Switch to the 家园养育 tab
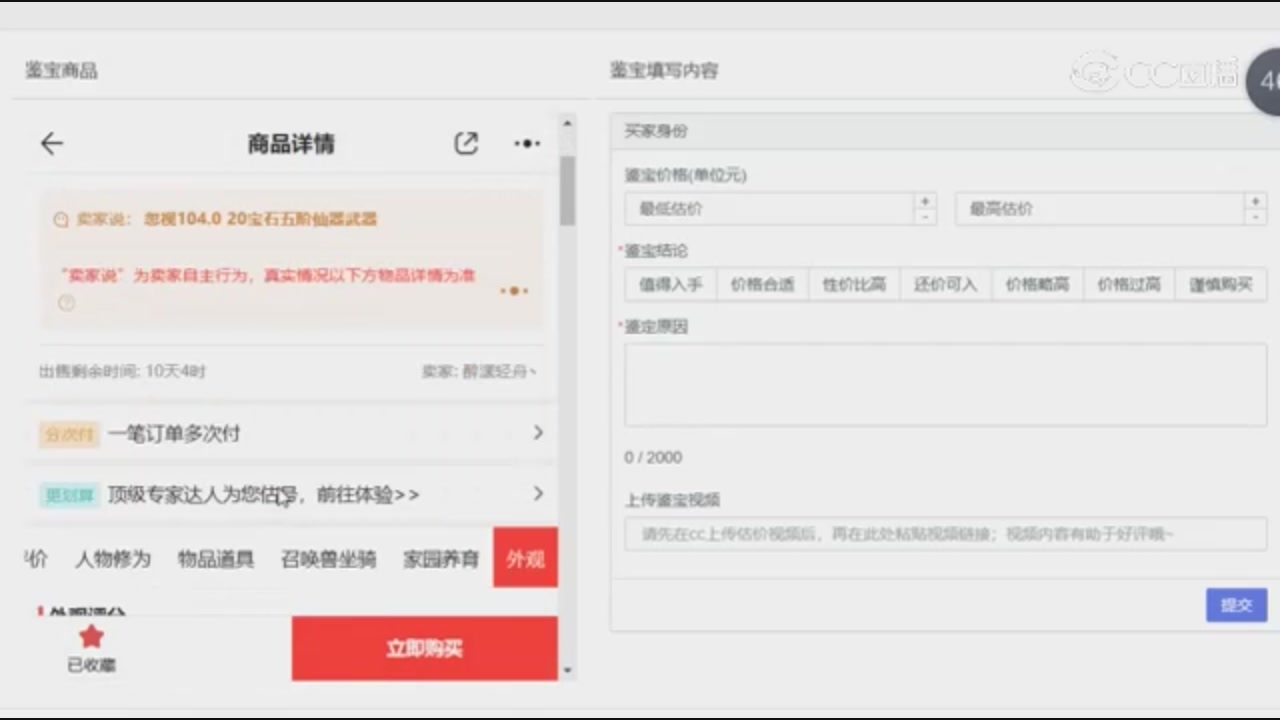The height and width of the screenshot is (720, 1280). (441, 559)
